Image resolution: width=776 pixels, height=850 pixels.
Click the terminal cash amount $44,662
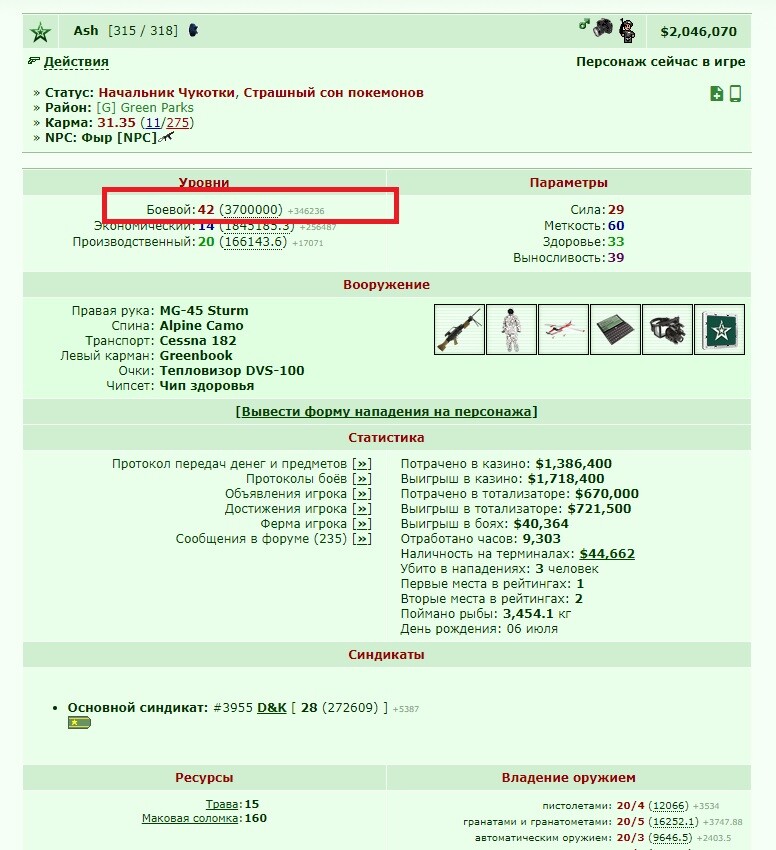(607, 554)
